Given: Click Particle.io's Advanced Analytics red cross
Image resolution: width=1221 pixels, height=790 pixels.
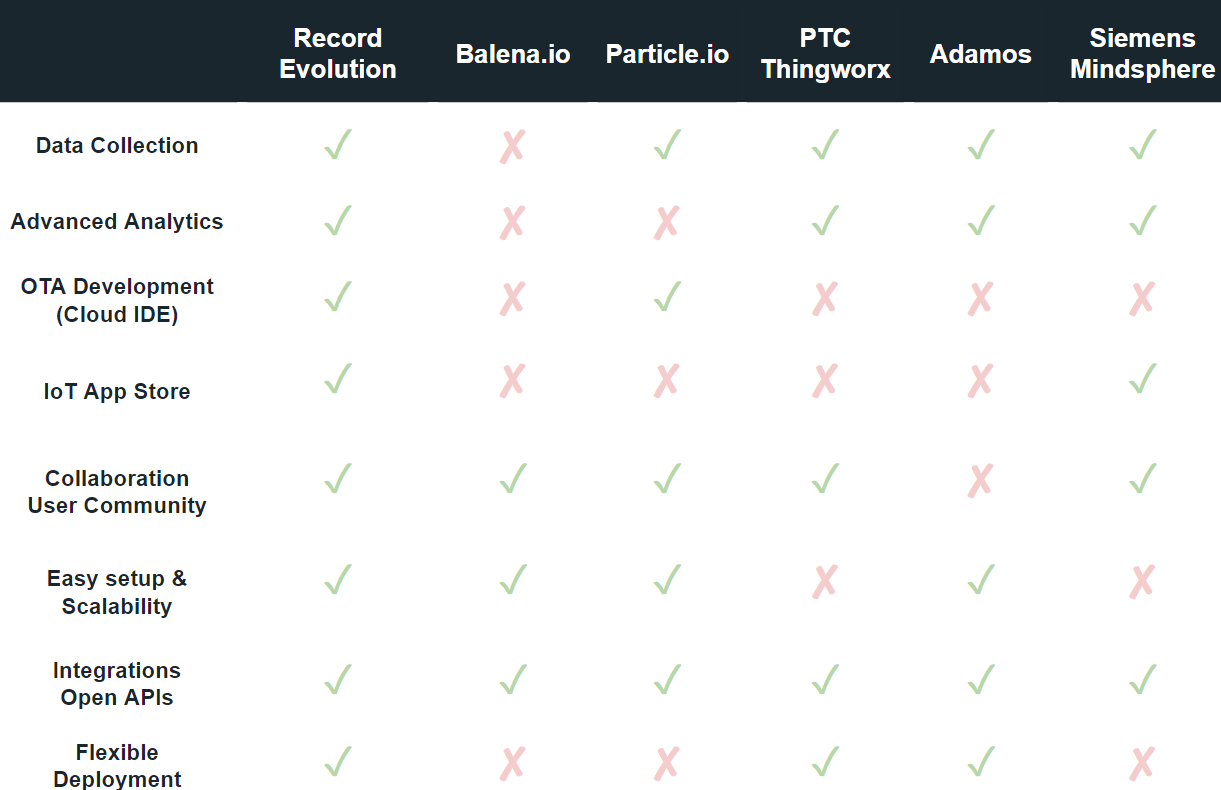Looking at the screenshot, I should pos(667,222).
